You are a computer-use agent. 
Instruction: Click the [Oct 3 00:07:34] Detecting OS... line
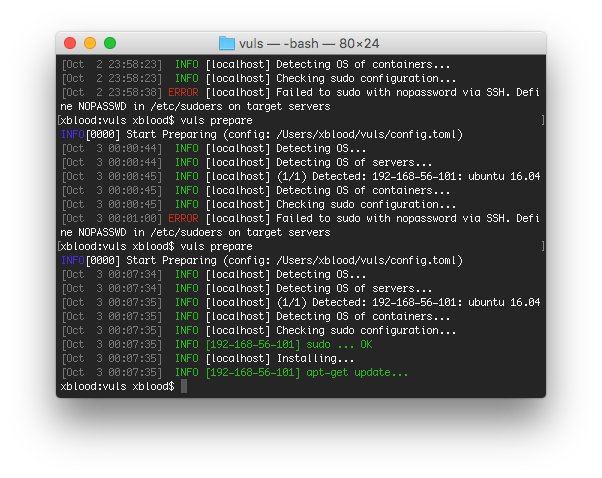coord(214,275)
